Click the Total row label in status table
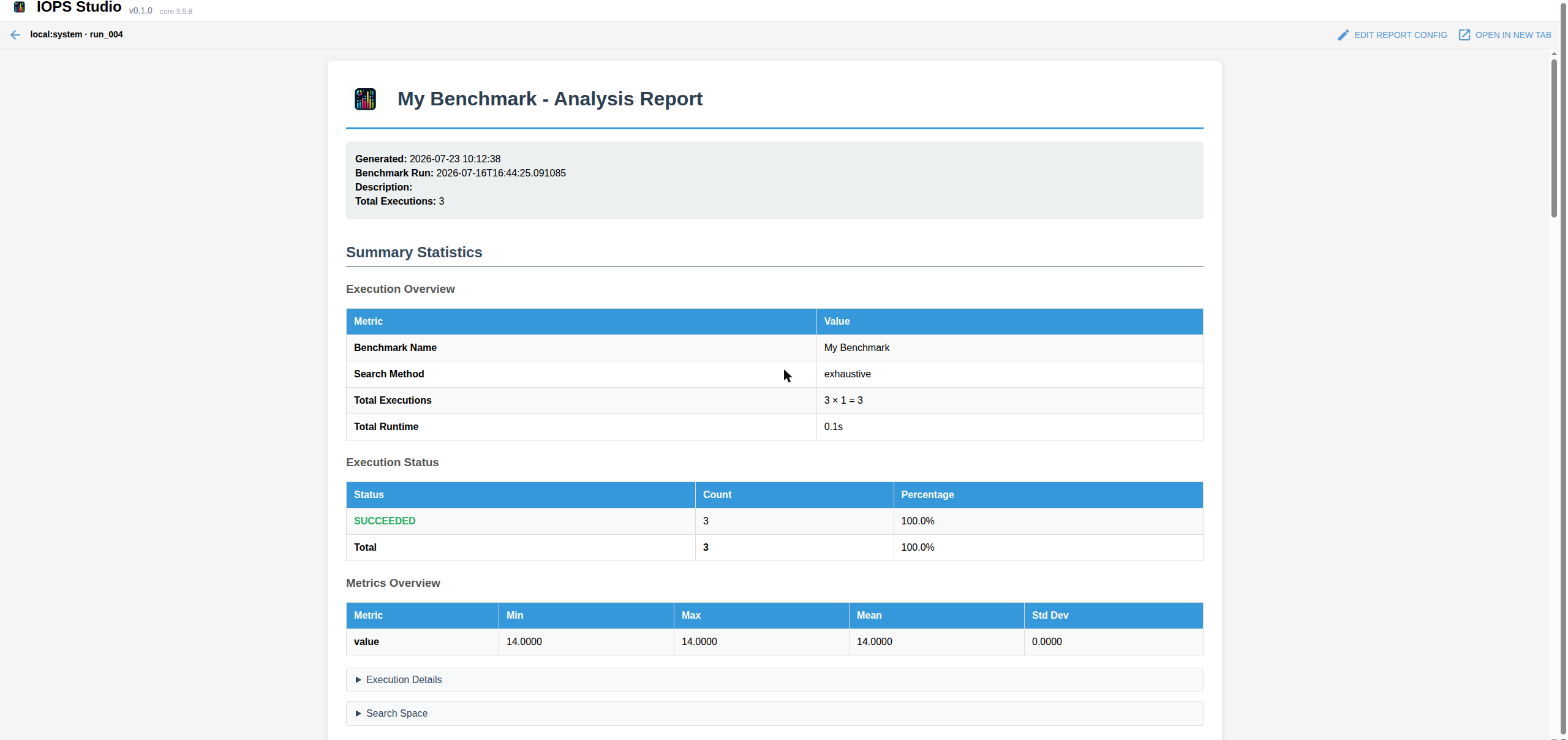 [x=365, y=548]
